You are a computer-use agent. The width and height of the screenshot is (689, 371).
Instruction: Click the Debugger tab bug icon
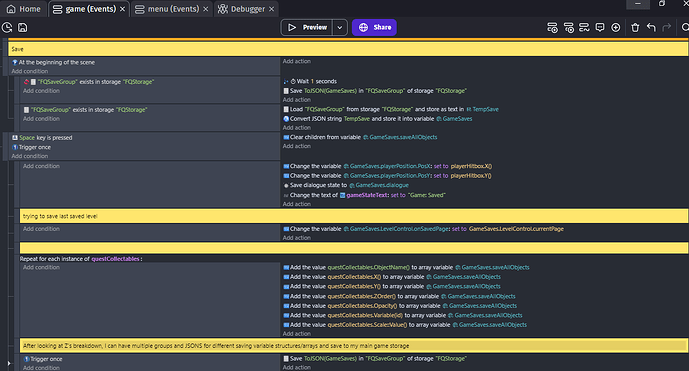(x=223, y=9)
